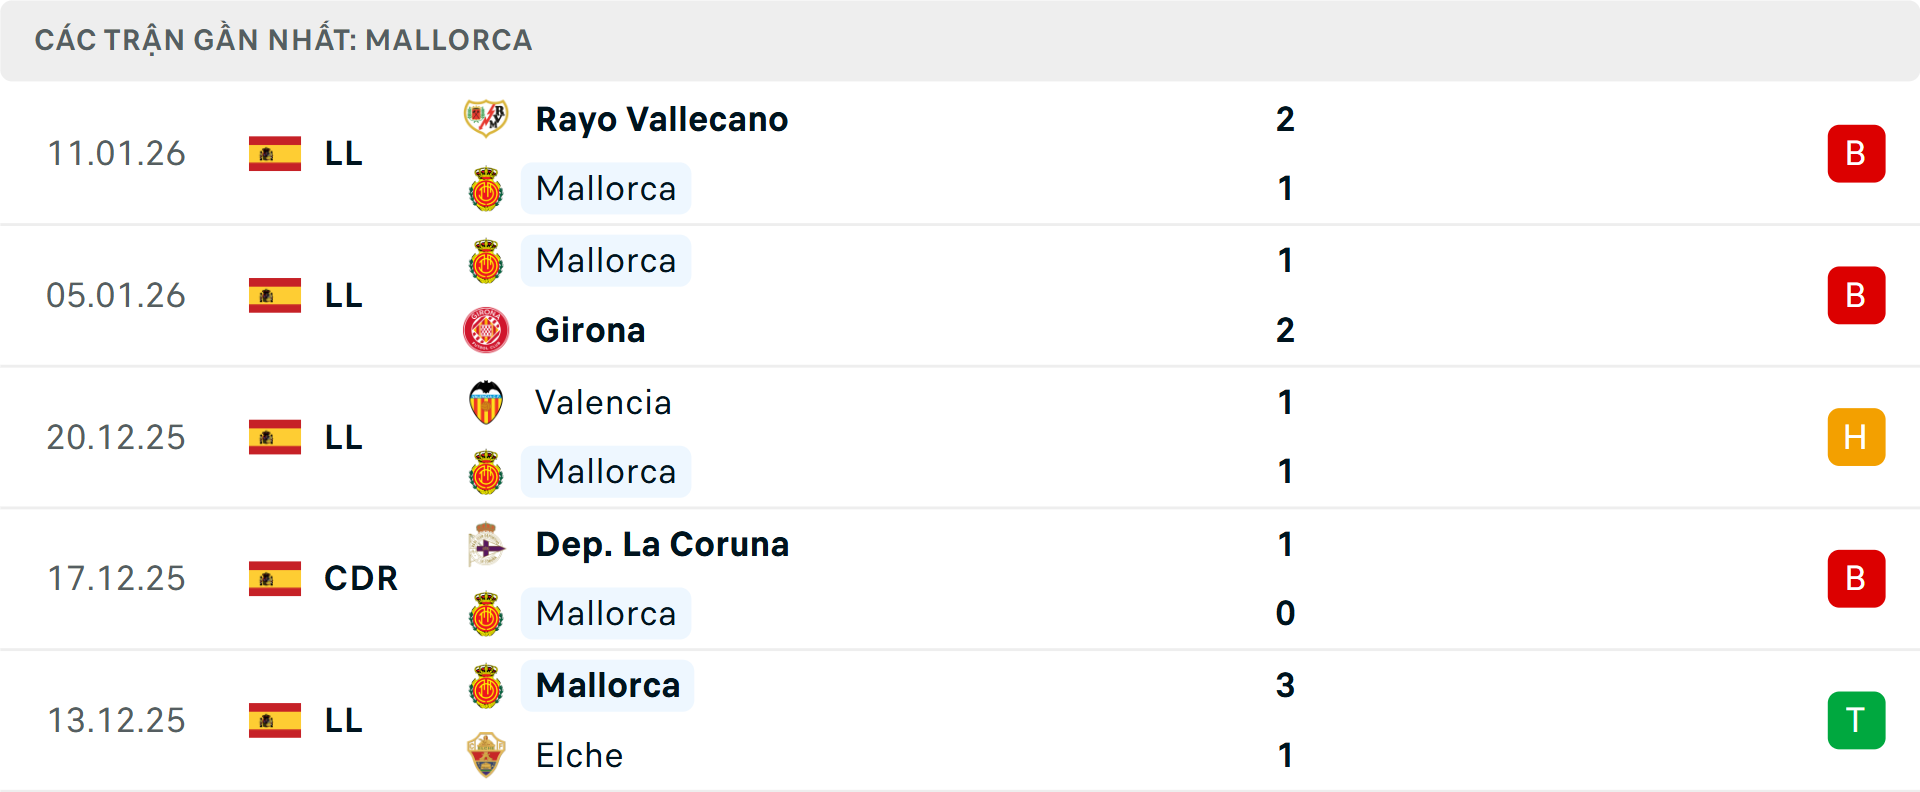Image resolution: width=1920 pixels, height=792 pixels.
Task: Click the Deportivo La Coruna crest
Action: [486, 544]
